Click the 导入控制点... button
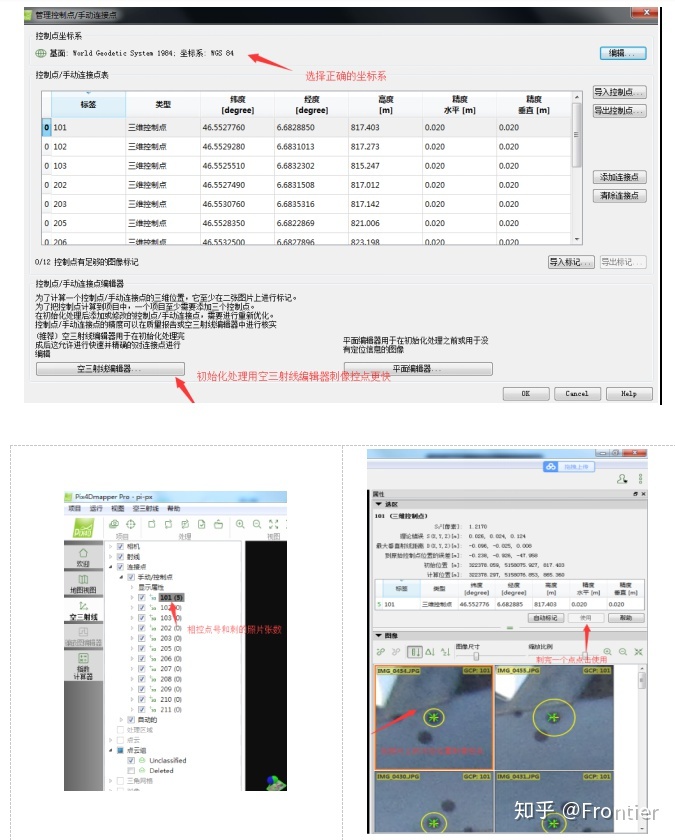The height and width of the screenshot is (840, 675). 619,92
